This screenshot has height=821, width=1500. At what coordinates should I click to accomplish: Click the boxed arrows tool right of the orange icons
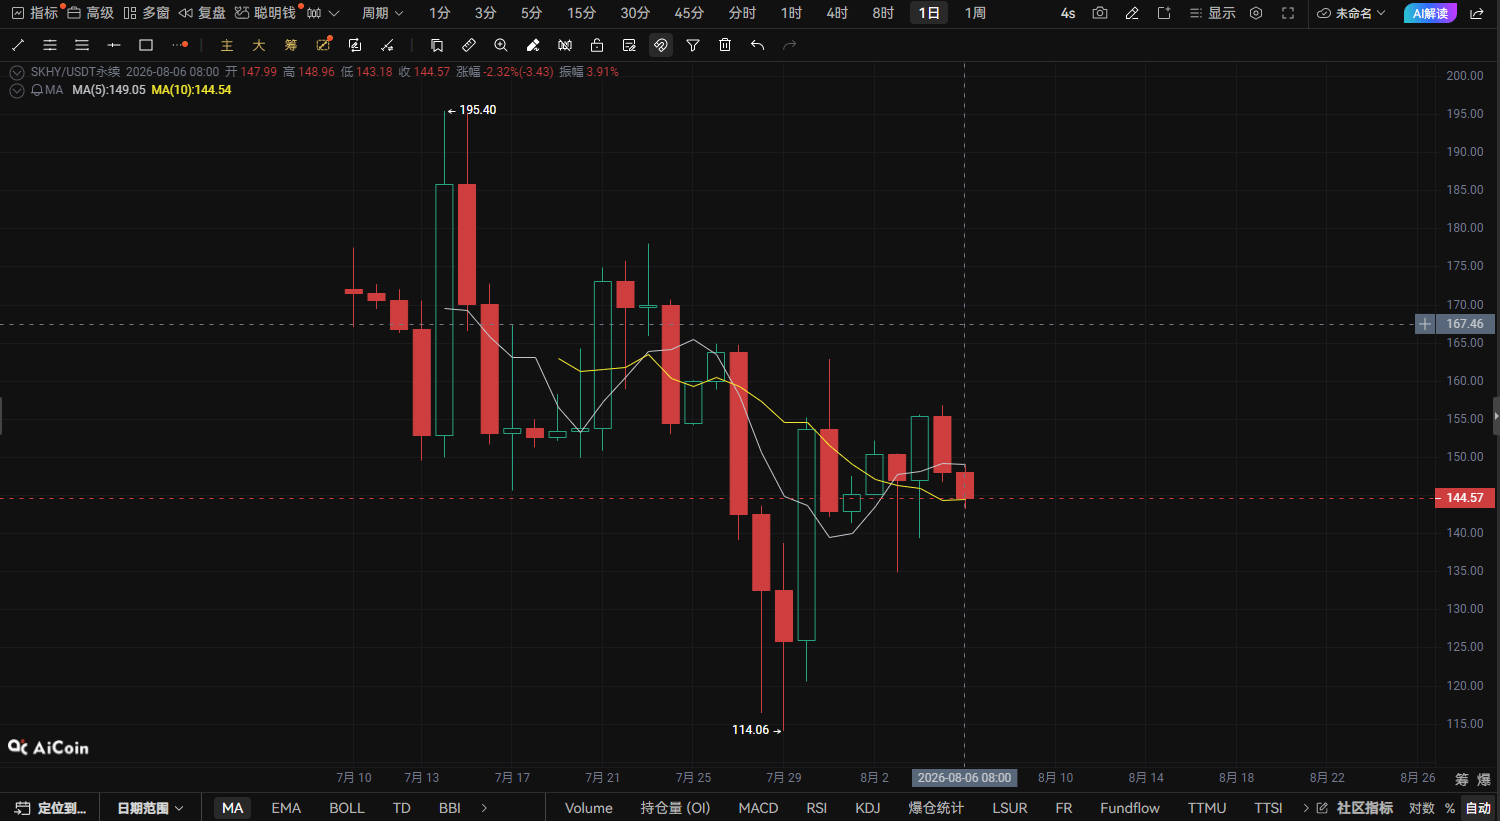click(355, 45)
